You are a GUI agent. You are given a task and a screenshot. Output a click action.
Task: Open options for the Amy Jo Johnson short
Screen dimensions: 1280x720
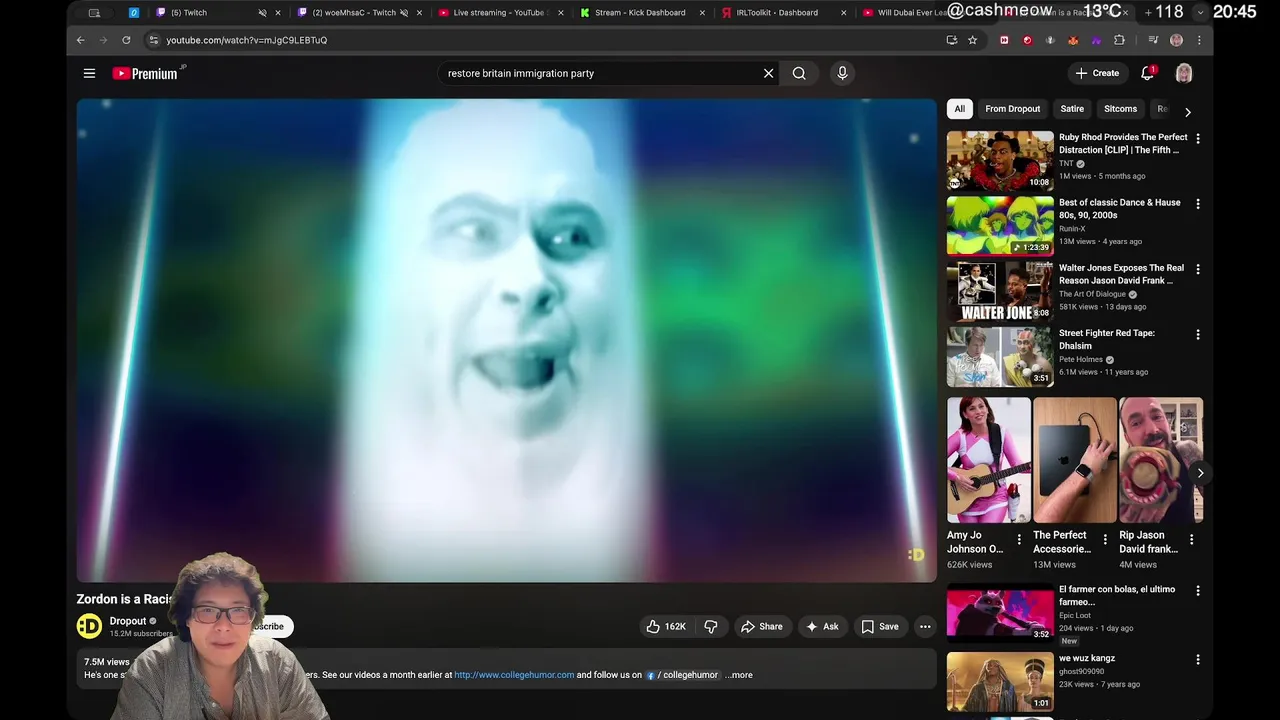click(1019, 540)
